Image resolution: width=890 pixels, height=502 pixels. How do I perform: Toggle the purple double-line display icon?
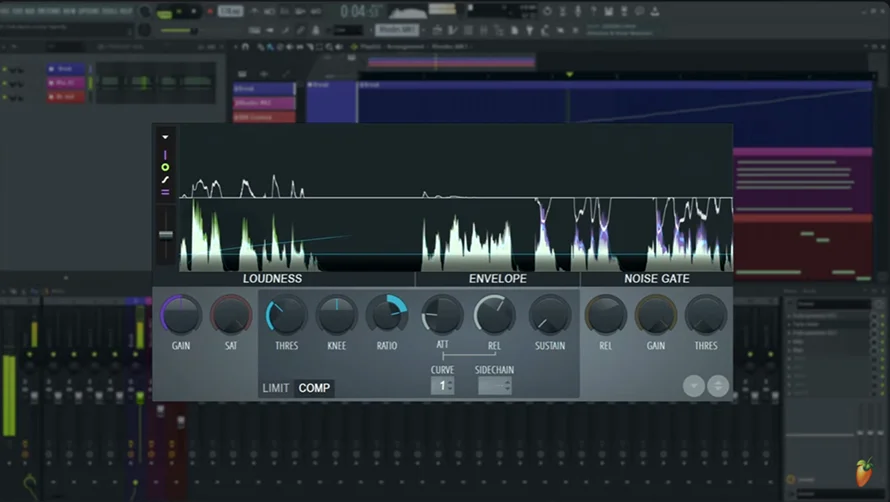[x=165, y=193]
